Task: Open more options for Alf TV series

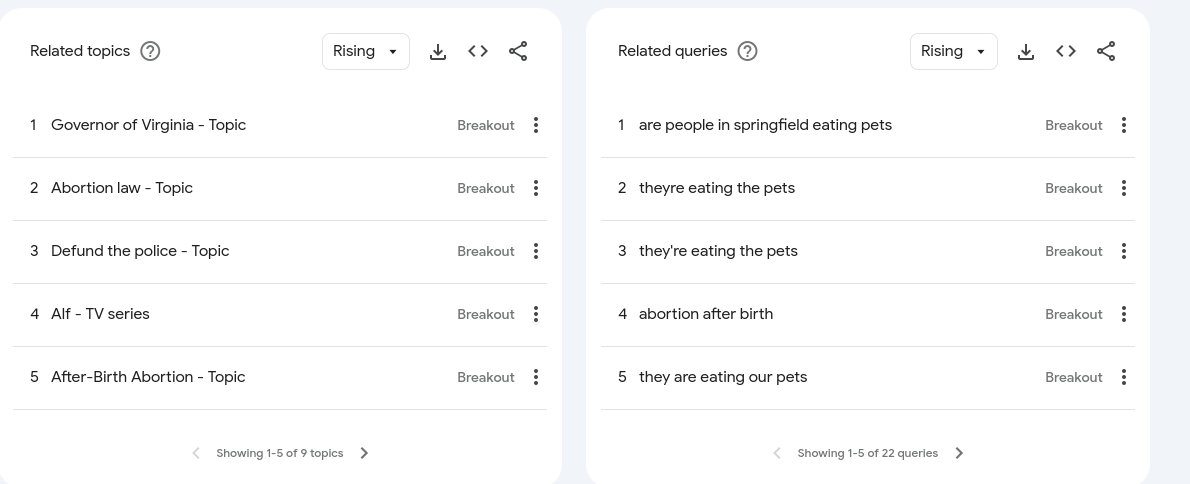Action: pos(536,314)
